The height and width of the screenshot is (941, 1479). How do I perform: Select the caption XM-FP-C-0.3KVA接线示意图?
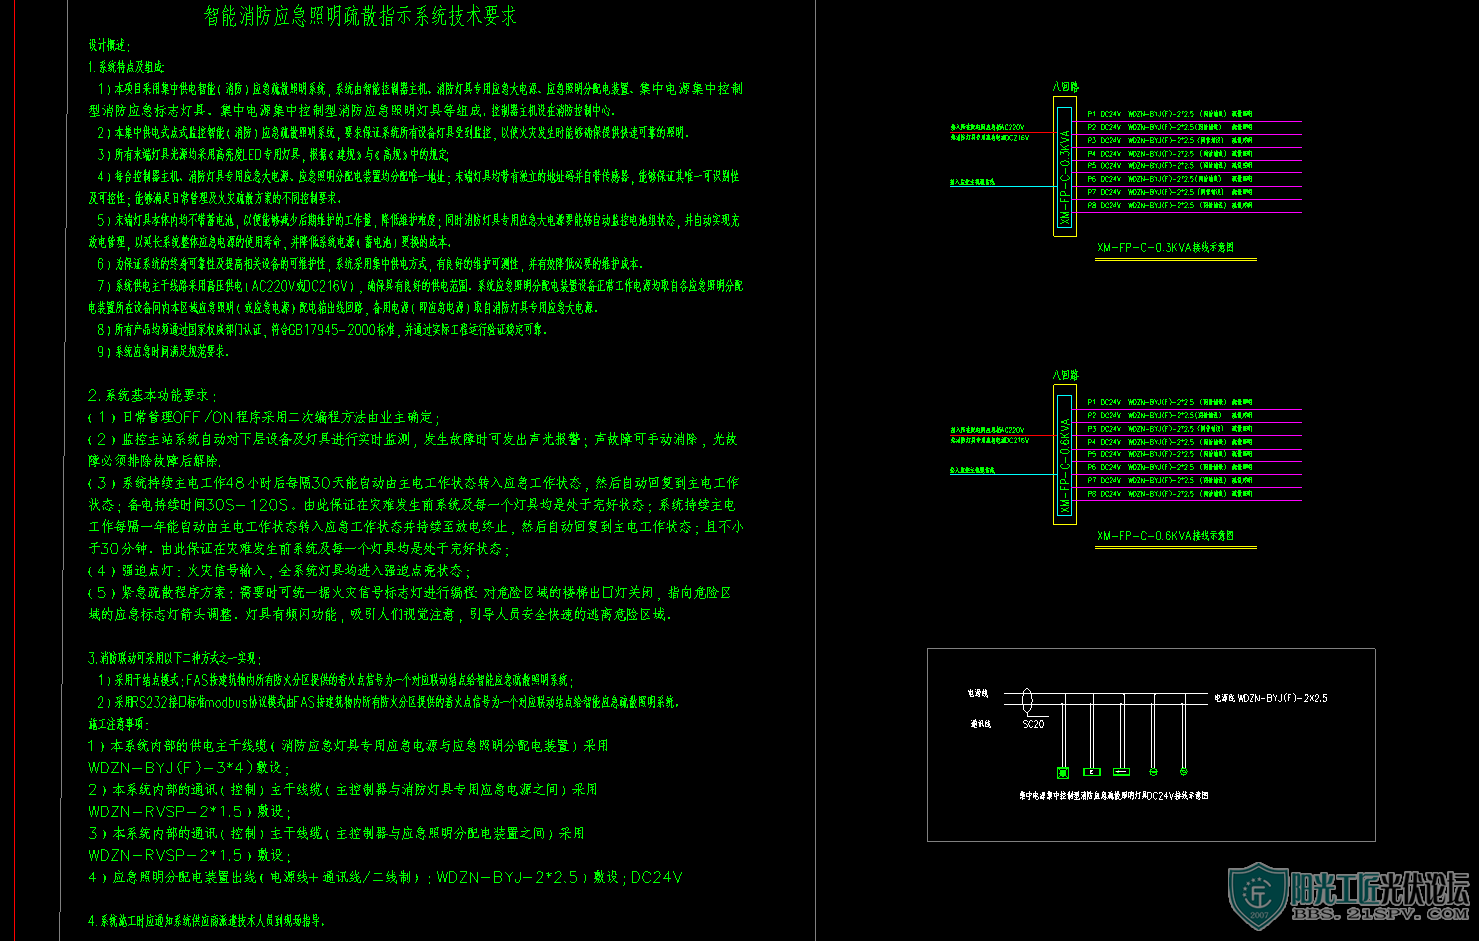point(1166,248)
